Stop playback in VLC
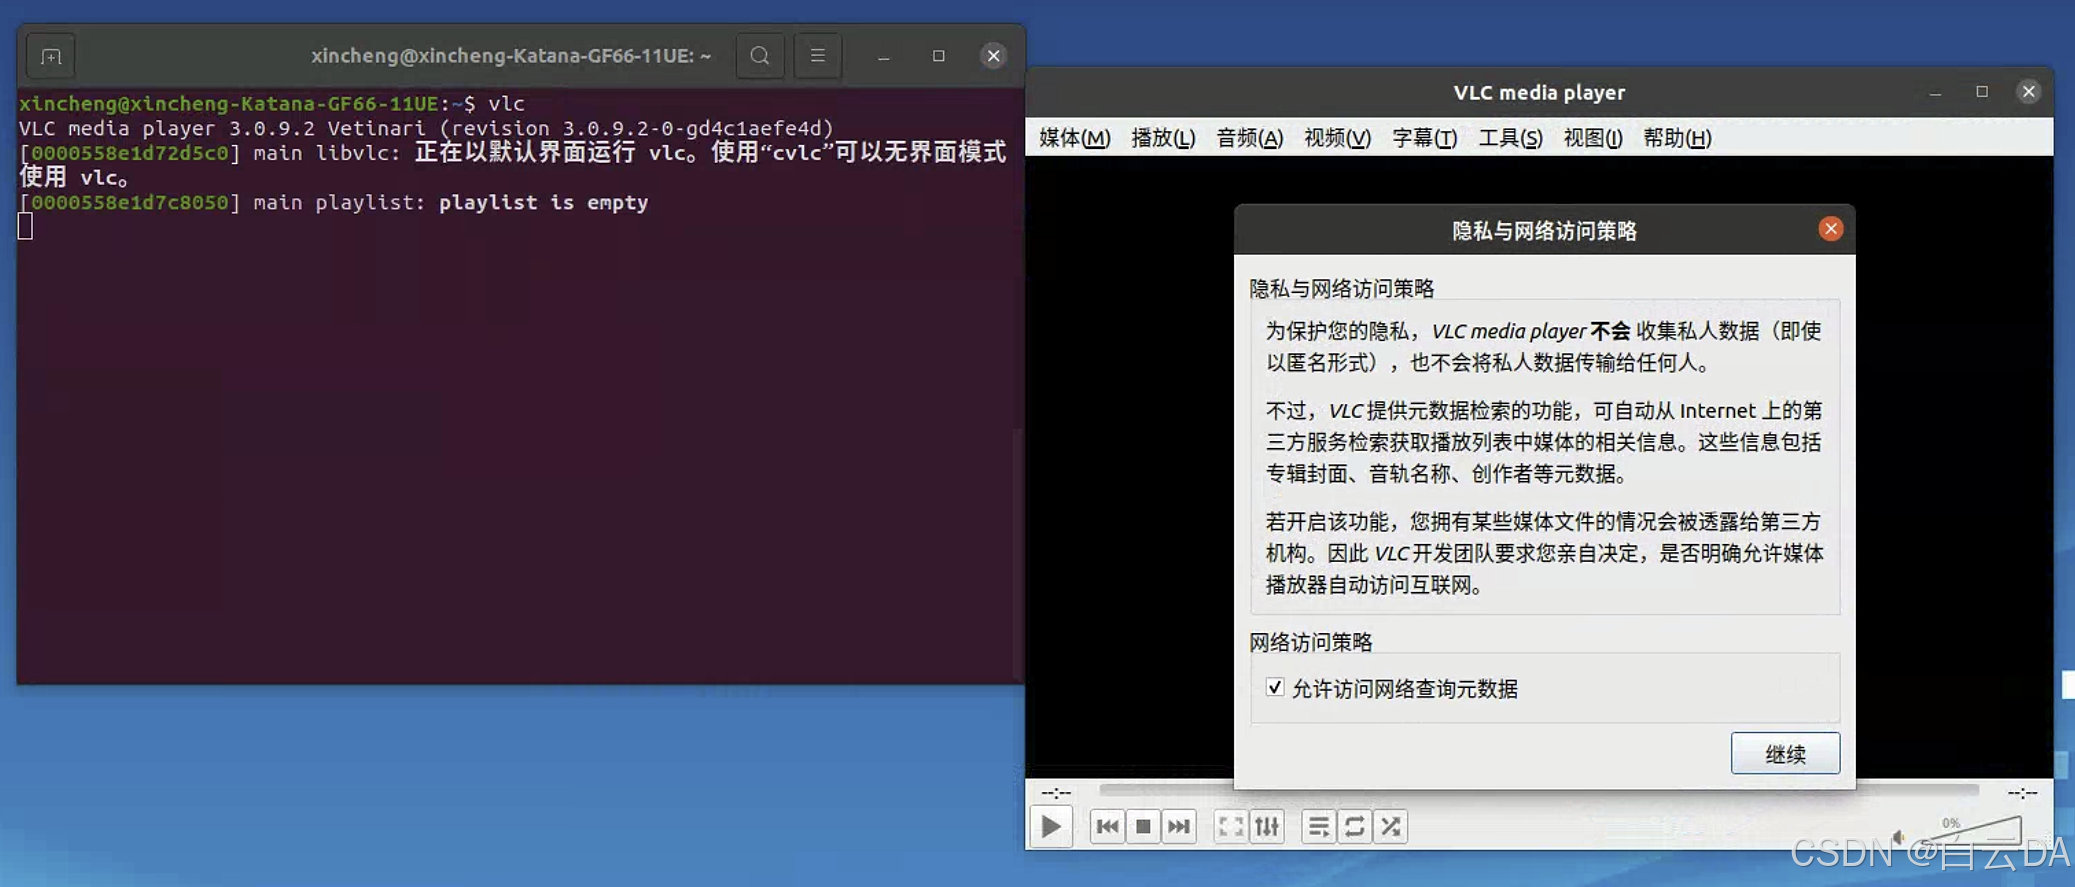The height and width of the screenshot is (887, 2075). point(1143,826)
